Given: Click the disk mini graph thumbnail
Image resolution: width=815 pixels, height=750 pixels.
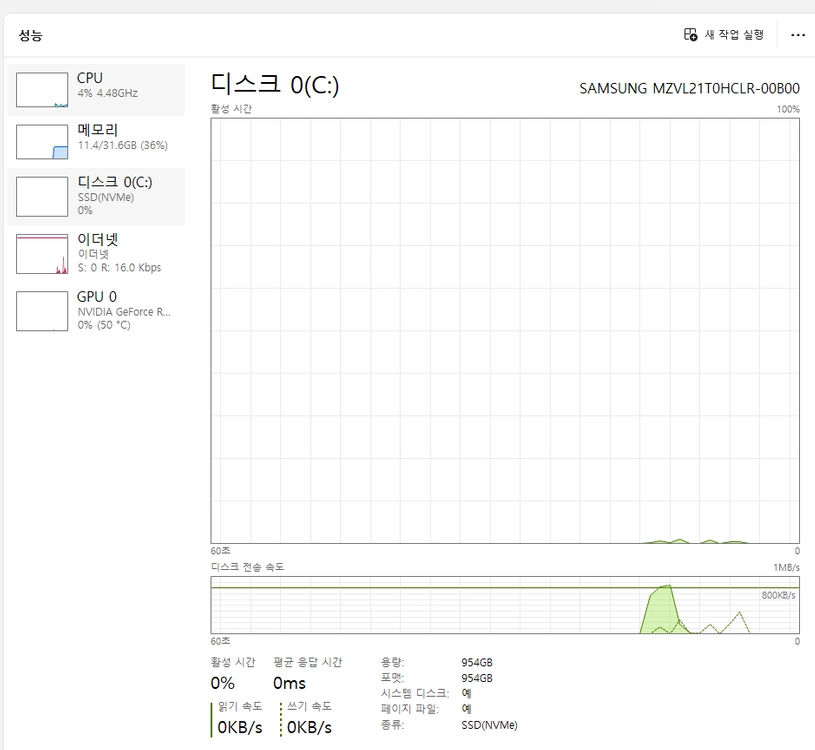Looking at the screenshot, I should pyautogui.click(x=42, y=196).
